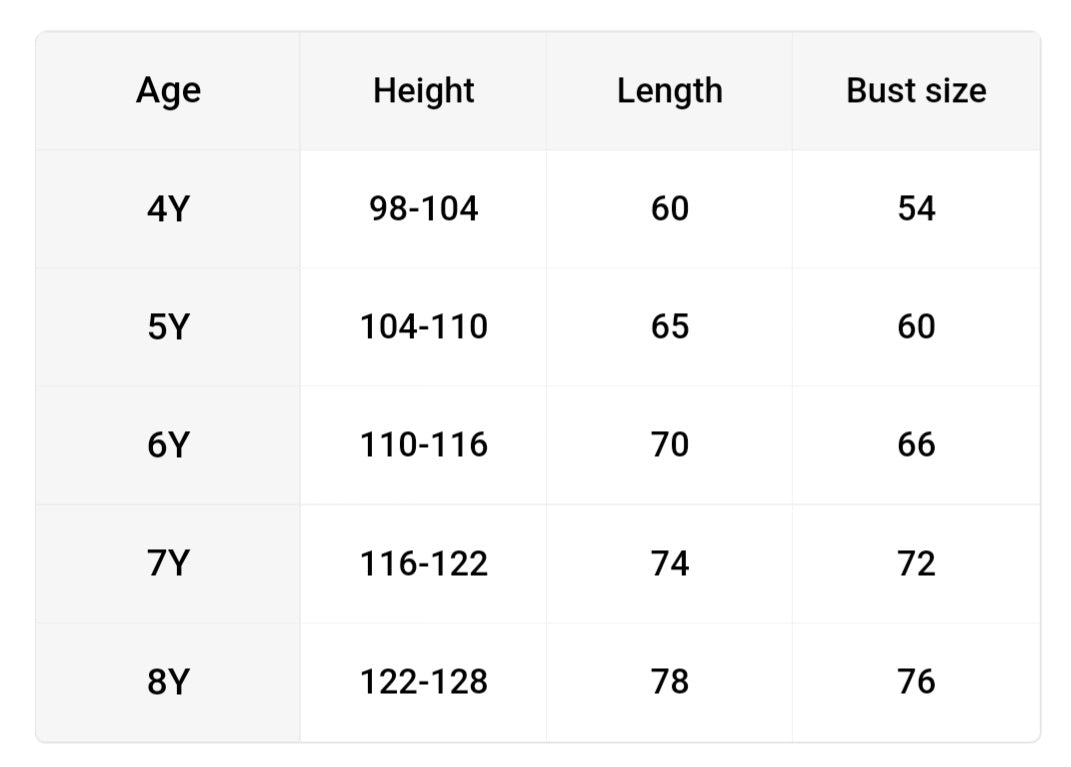Click the bust size 76 cell

(x=916, y=682)
